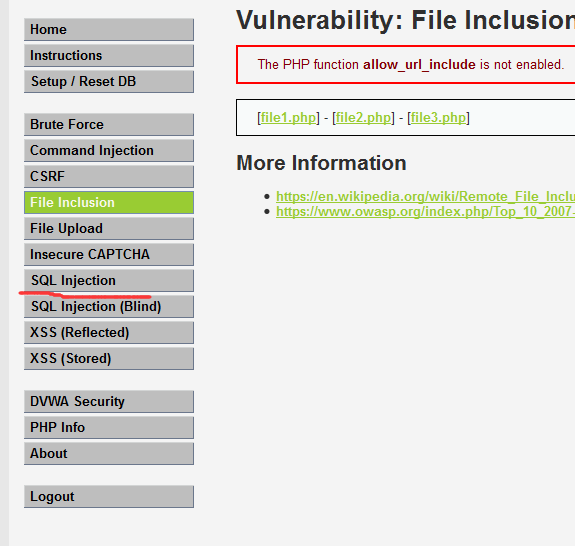Open XSS (Reflected) module
The width and height of the screenshot is (575, 546).
click(109, 333)
